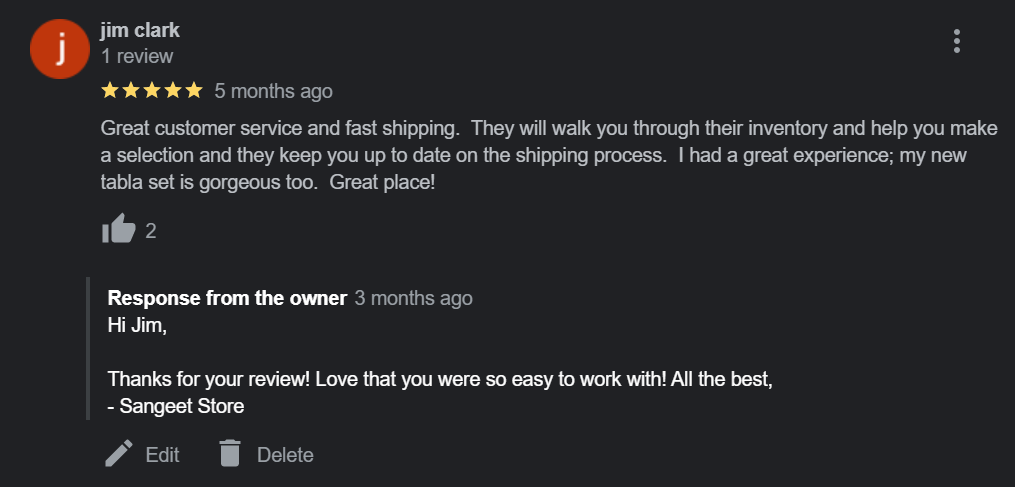Viewport: 1015px width, 487px height.
Task: Click the "1 review" count text
Action: click(137, 56)
